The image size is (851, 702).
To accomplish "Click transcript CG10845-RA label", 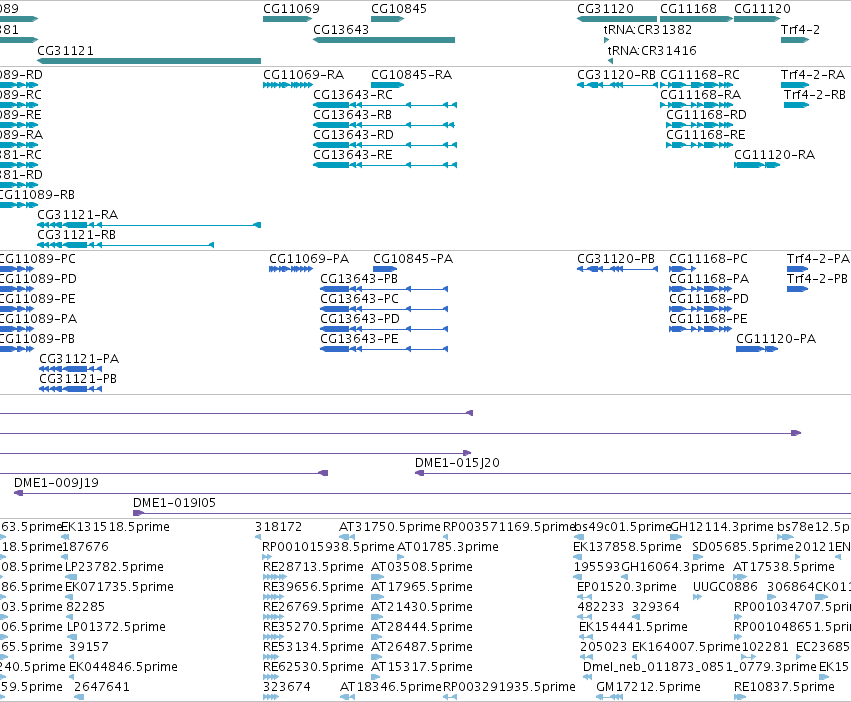I will [411, 74].
